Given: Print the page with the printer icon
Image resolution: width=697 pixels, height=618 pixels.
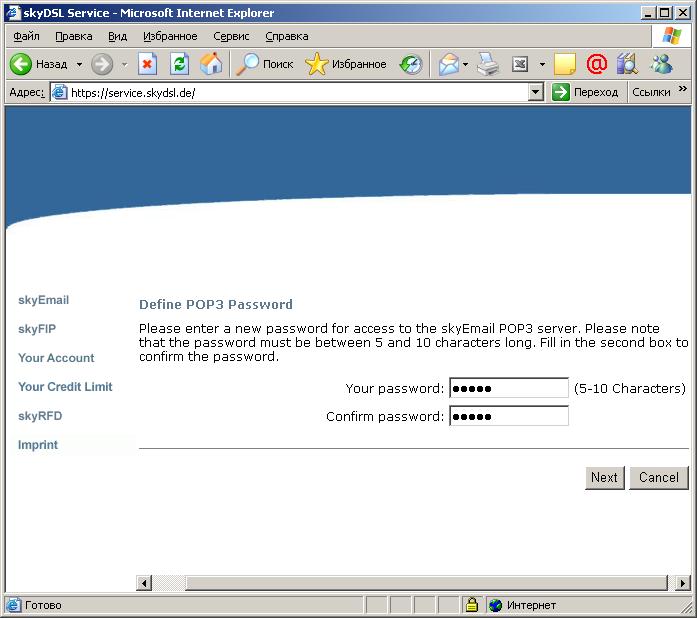Looking at the screenshot, I should pyautogui.click(x=488, y=64).
